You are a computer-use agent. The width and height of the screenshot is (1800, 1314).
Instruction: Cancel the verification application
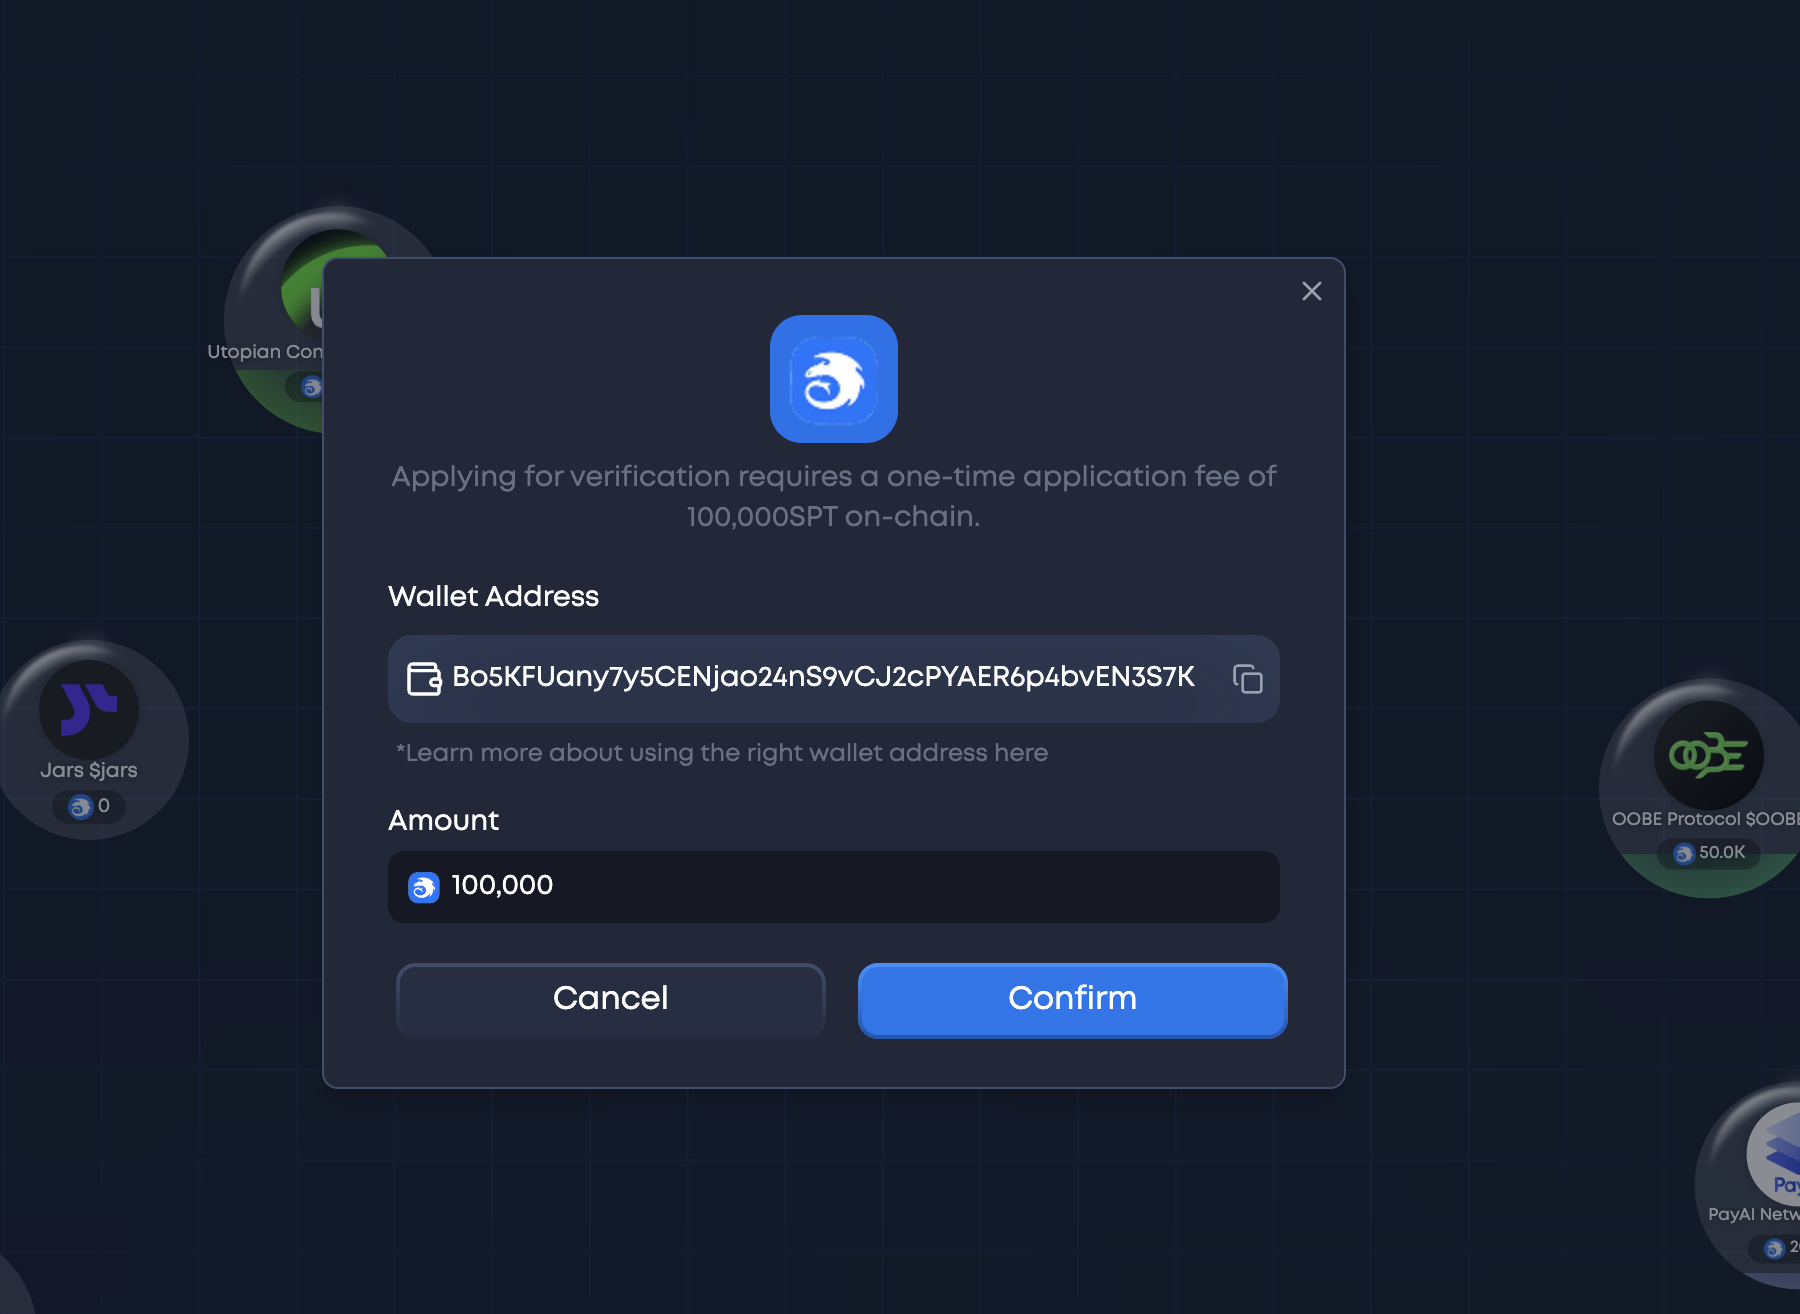coord(611,1000)
